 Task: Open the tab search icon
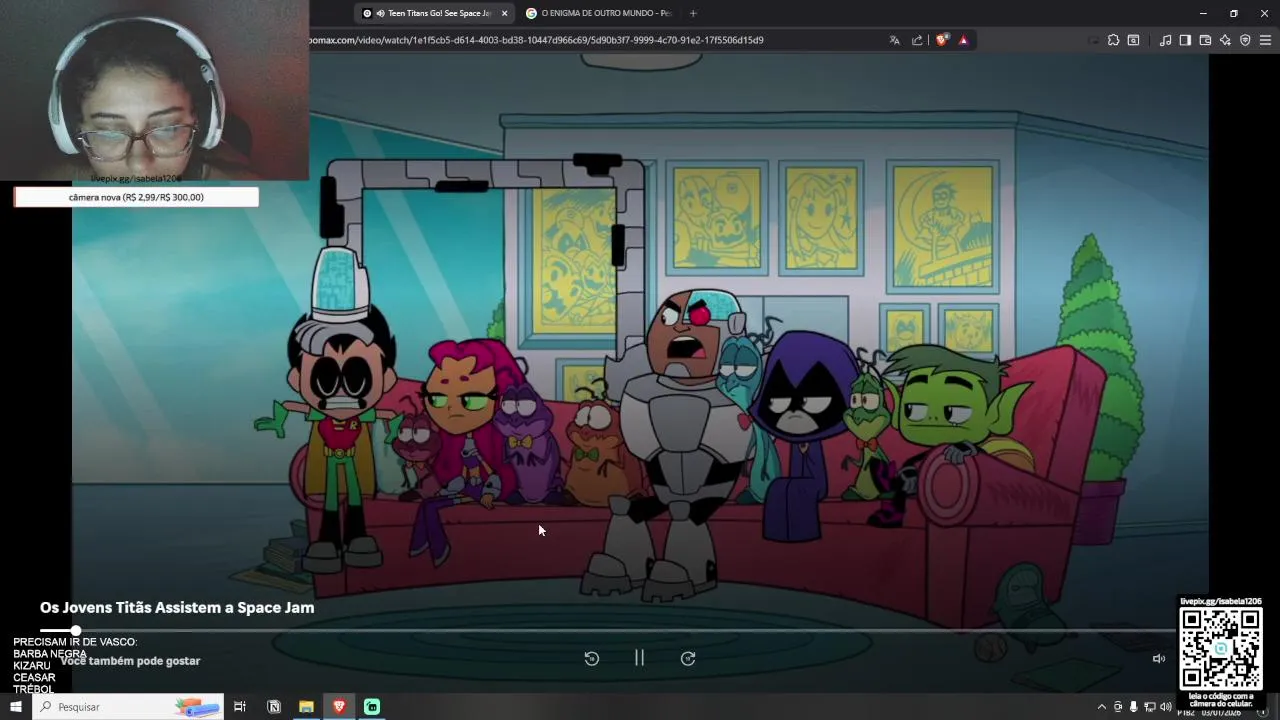1133,40
